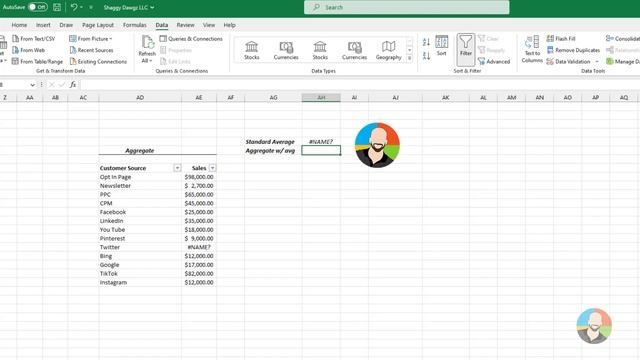The width and height of the screenshot is (640, 360).
Task: Click the Data Validation button
Action: click(x=568, y=62)
